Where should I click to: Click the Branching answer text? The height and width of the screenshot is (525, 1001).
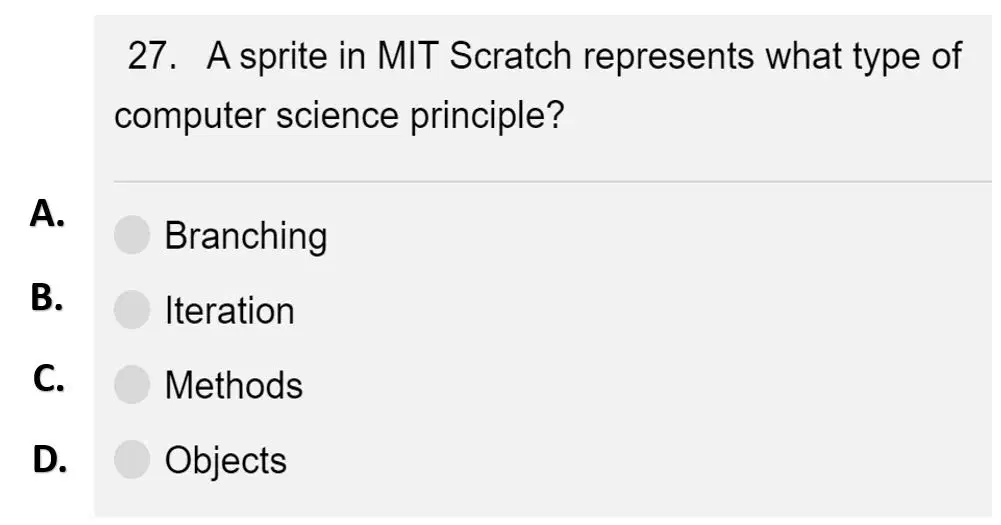tap(246, 237)
